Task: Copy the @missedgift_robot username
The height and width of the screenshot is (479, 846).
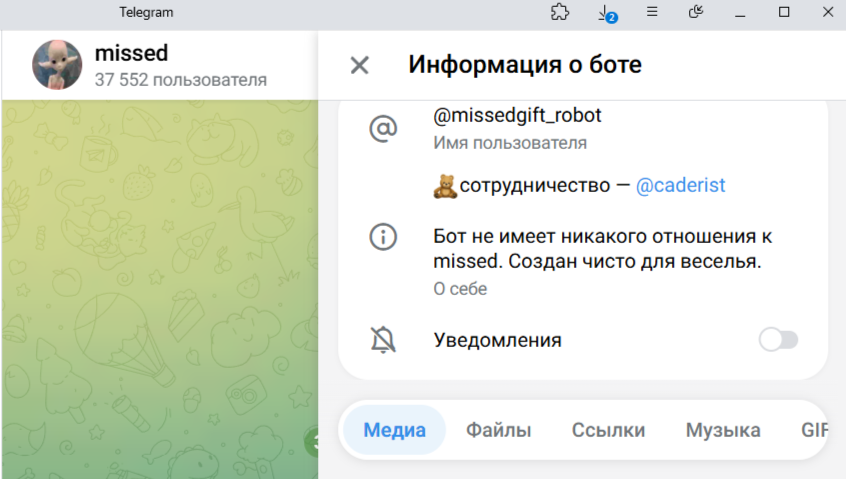Action: point(517,115)
